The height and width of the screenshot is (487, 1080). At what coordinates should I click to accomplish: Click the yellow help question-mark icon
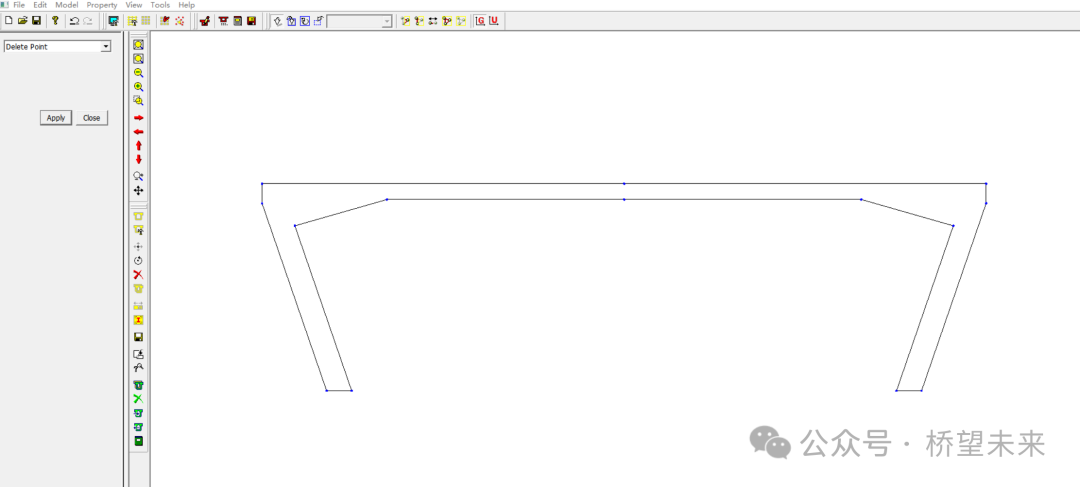pos(55,21)
